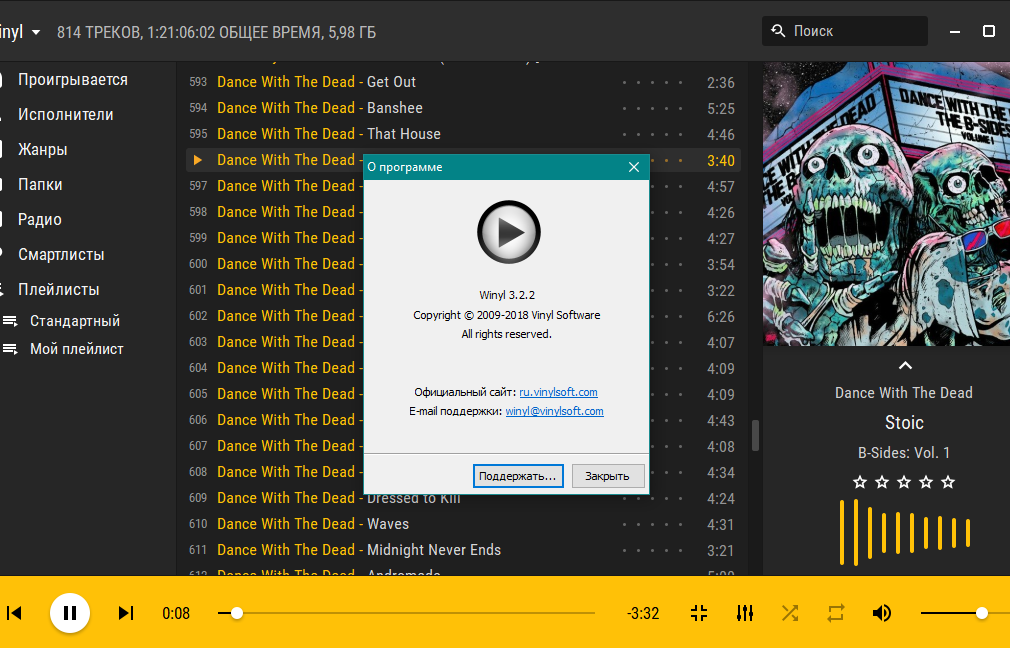Rate the Get Out track
The image size is (1010, 648).
point(653,82)
